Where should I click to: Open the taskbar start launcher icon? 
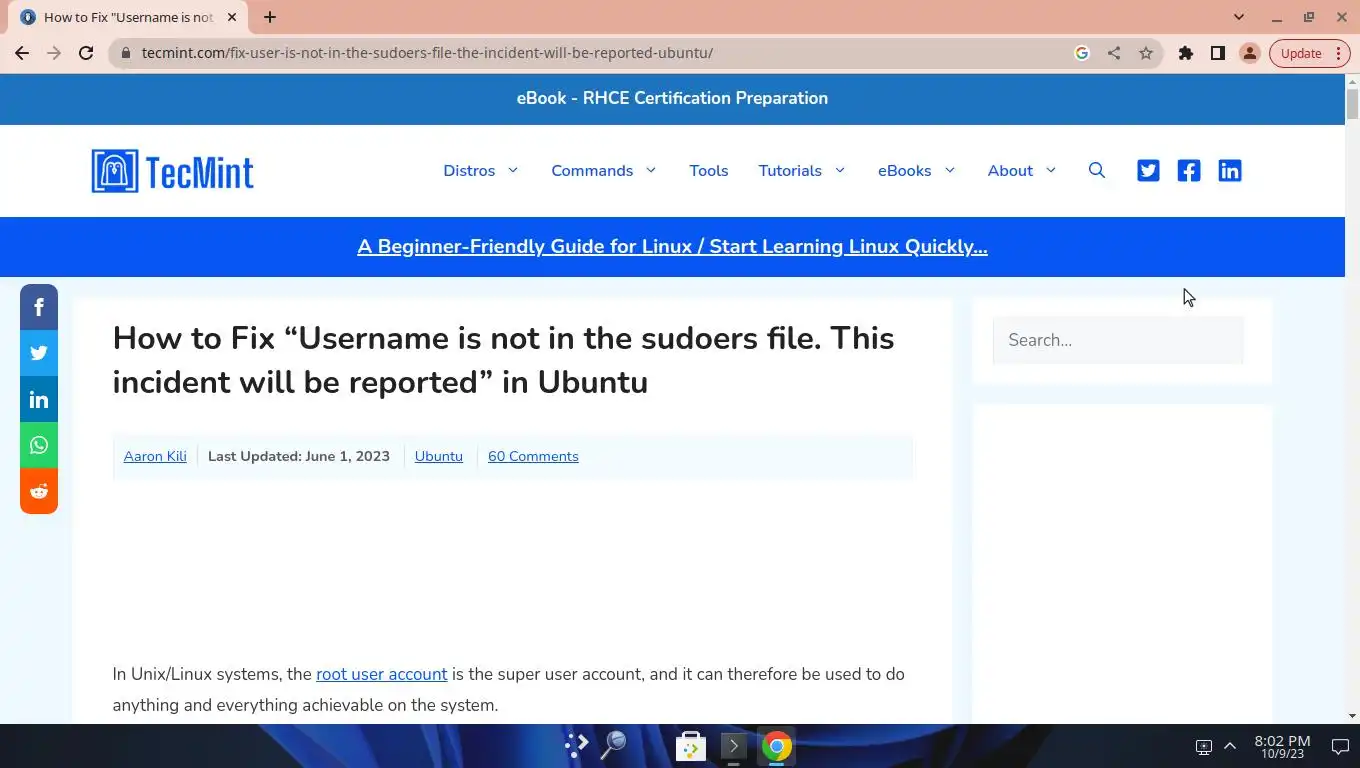pyautogui.click(x=577, y=745)
